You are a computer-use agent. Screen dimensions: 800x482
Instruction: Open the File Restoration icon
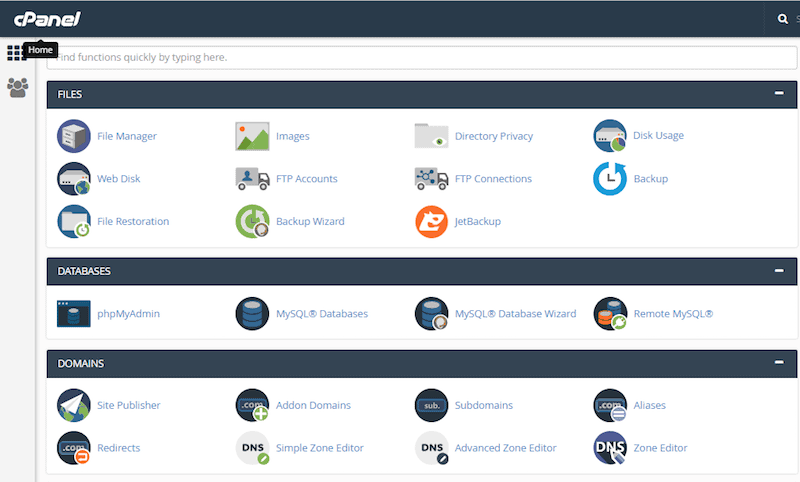74,221
